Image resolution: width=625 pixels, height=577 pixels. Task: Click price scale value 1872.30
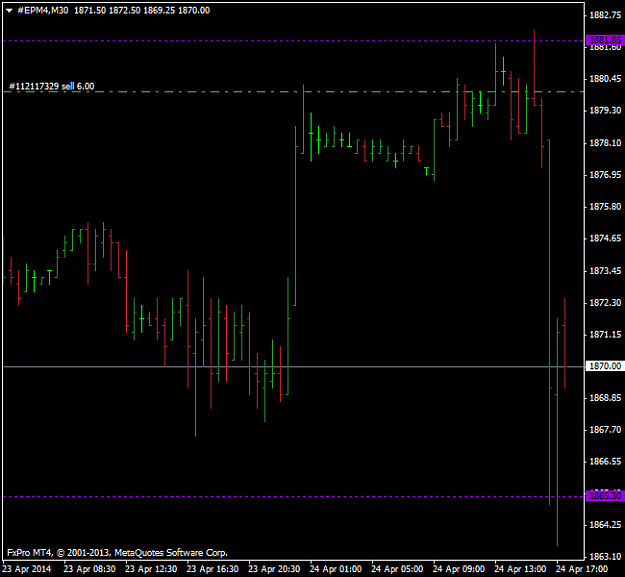[x=605, y=303]
